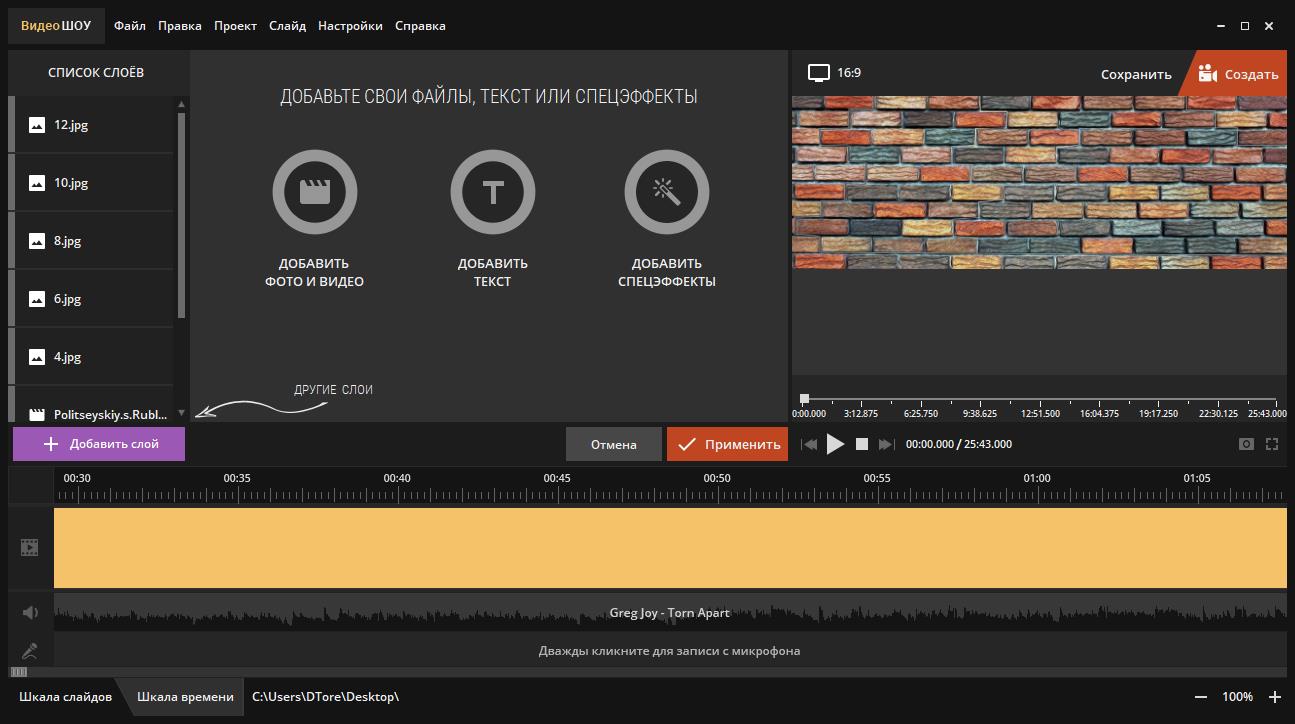Skip to next slide with forward icon

tap(886, 444)
